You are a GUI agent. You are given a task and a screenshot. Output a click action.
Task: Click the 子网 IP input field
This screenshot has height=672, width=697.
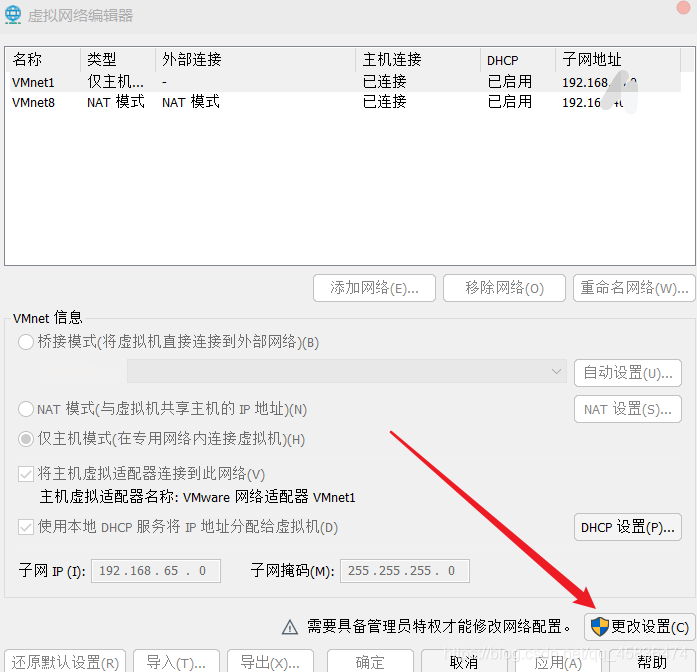pyautogui.click(x=156, y=571)
